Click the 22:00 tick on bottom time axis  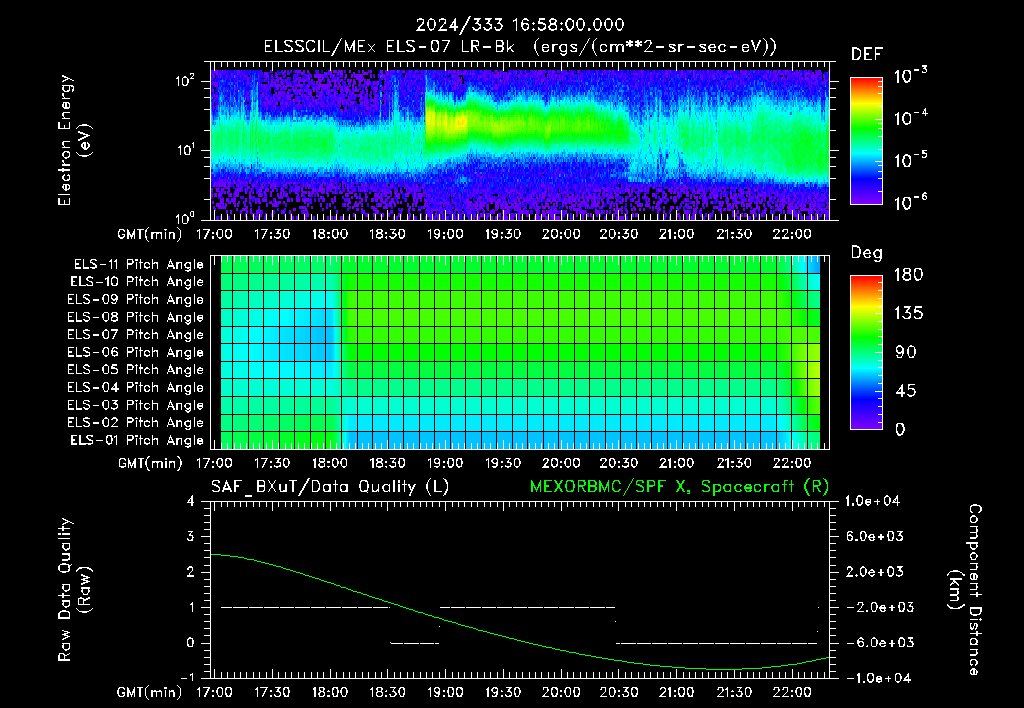(792, 692)
